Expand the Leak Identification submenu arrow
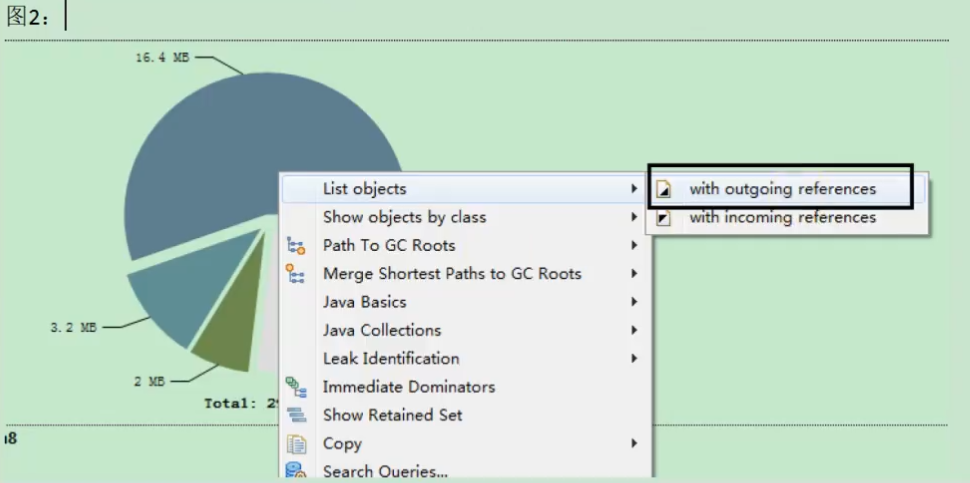 (x=634, y=359)
